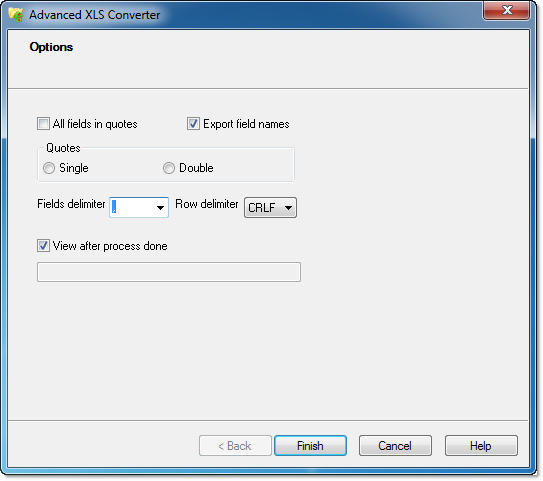Screen dimensions: 543x481
Task: Click the Cancel button
Action: point(395,446)
